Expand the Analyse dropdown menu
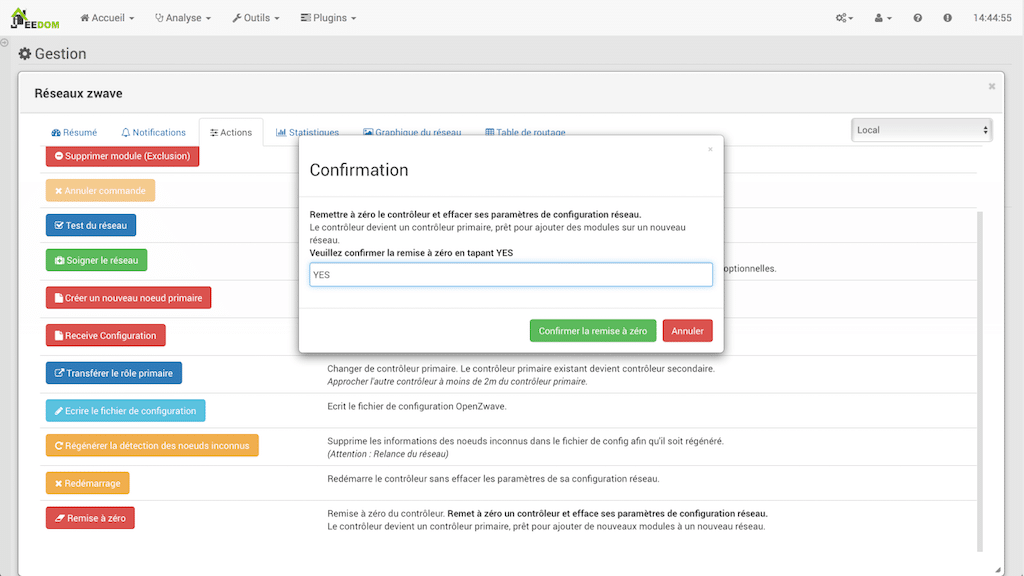The width and height of the screenshot is (1024, 576). [183, 18]
